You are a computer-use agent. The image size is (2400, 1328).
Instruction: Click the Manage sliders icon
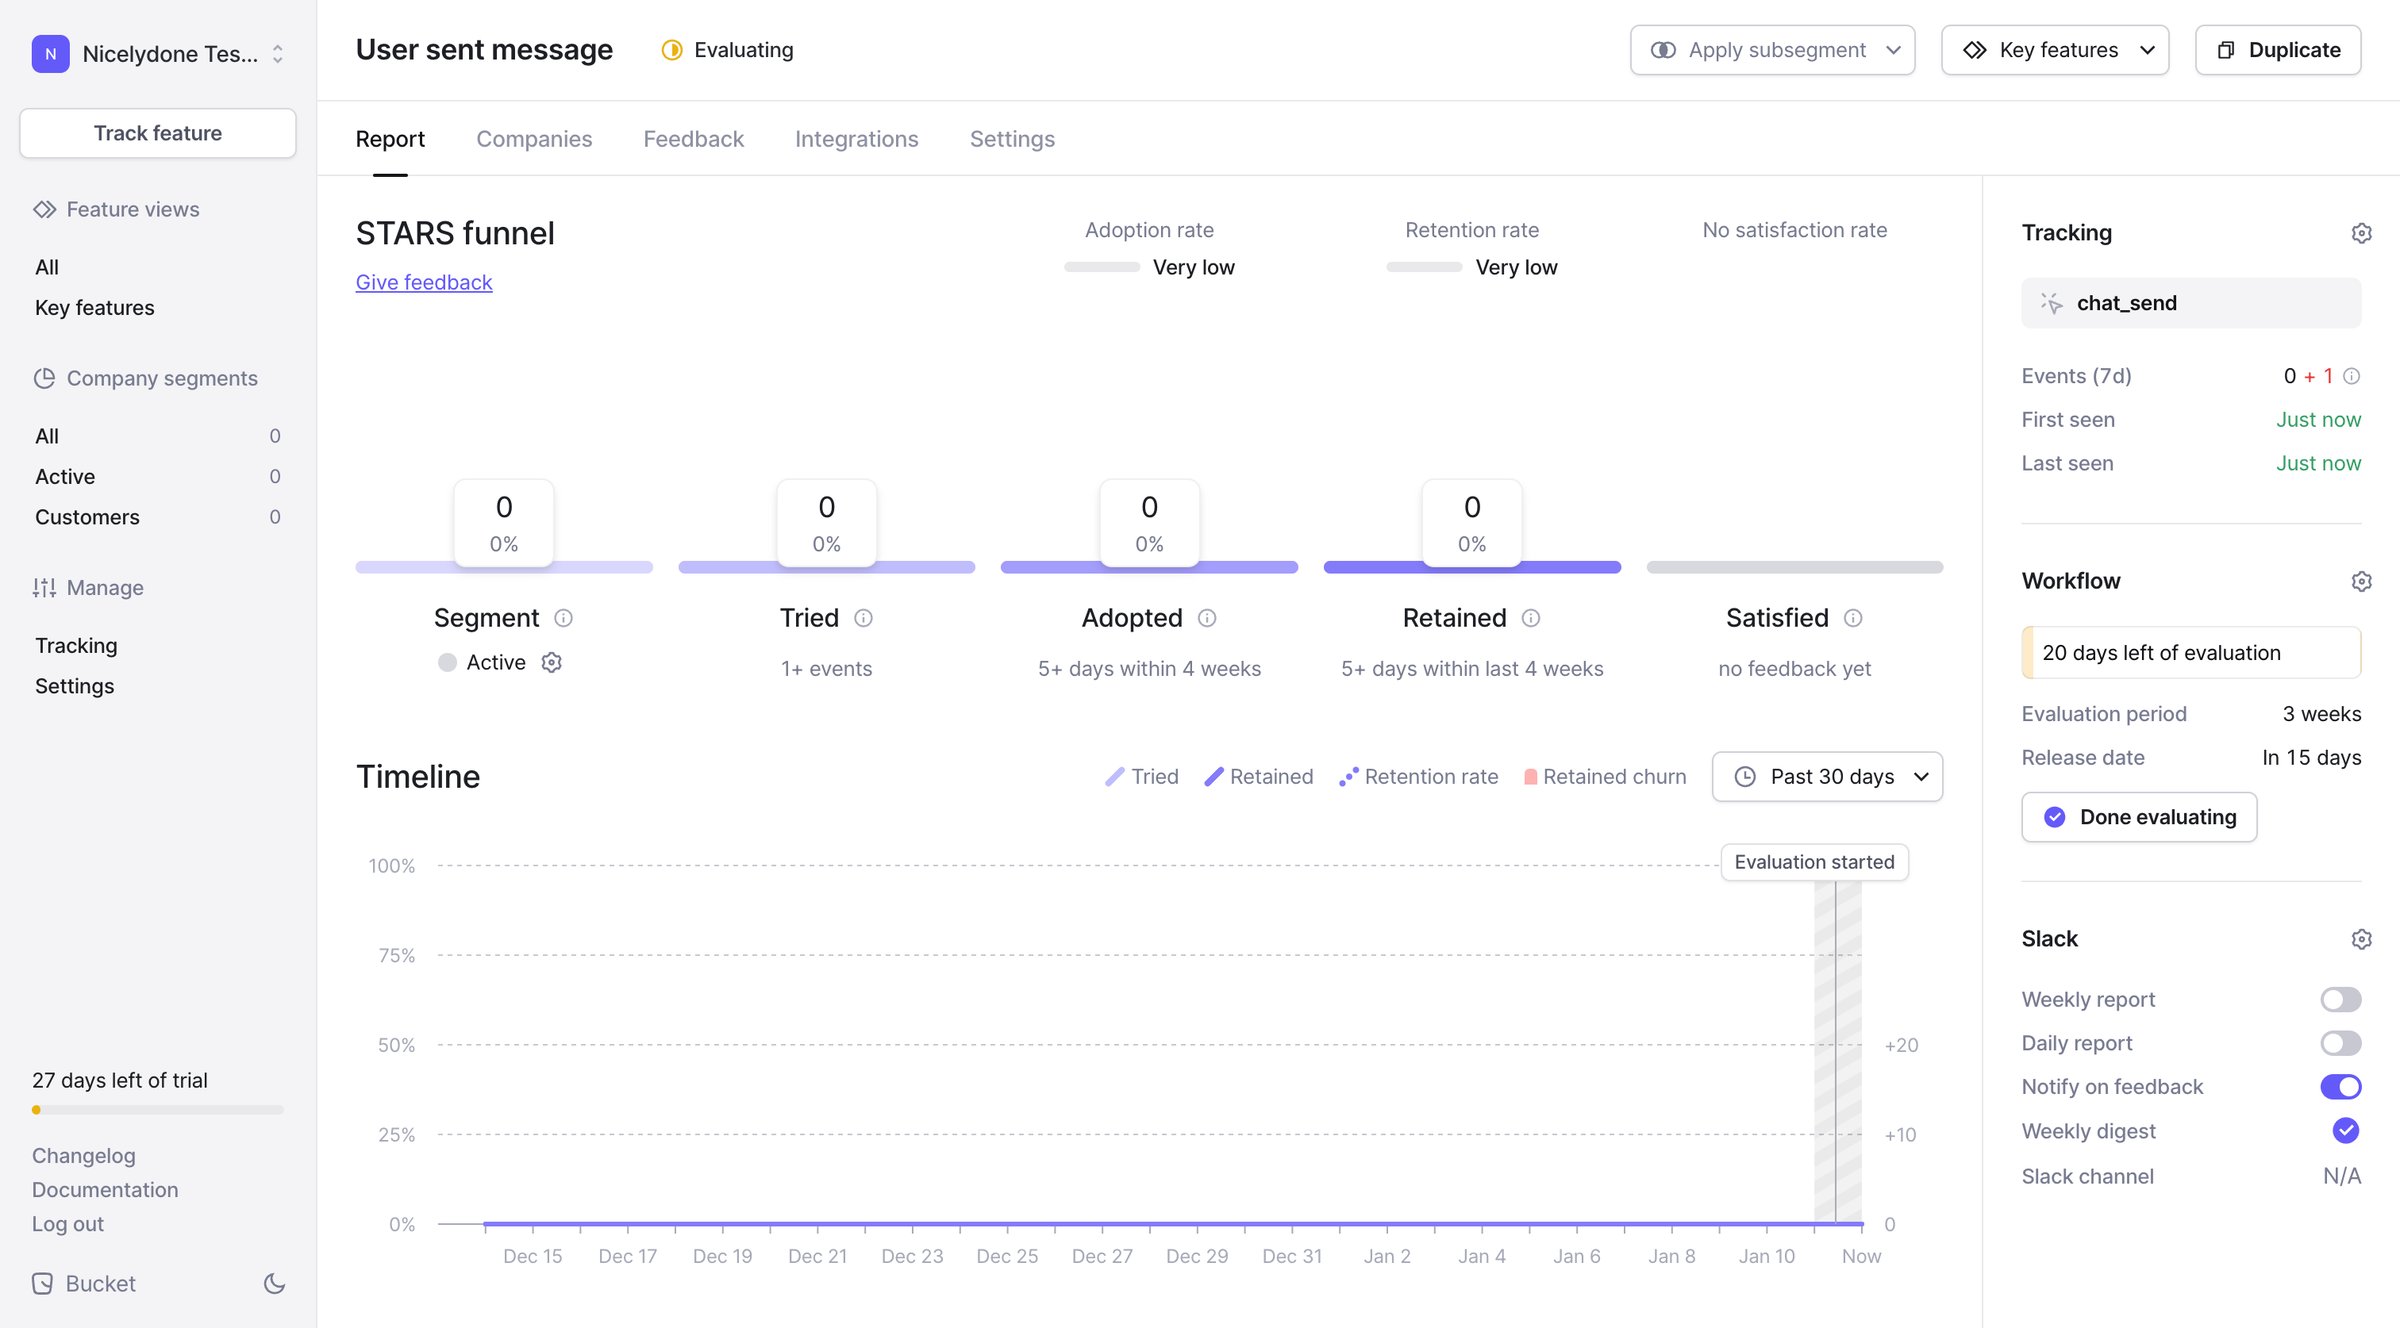tap(44, 588)
